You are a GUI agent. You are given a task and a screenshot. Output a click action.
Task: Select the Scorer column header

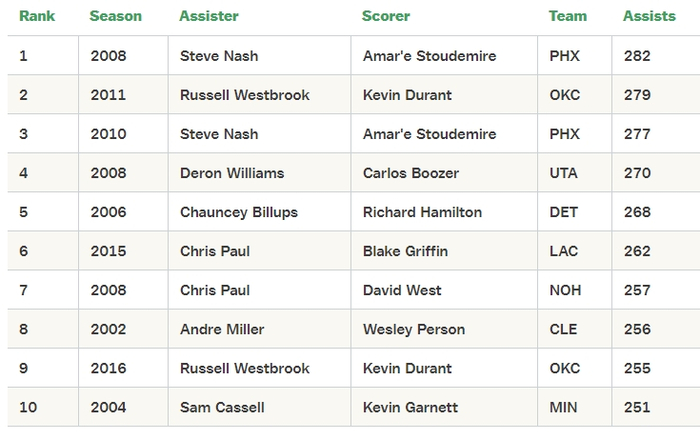tap(386, 16)
